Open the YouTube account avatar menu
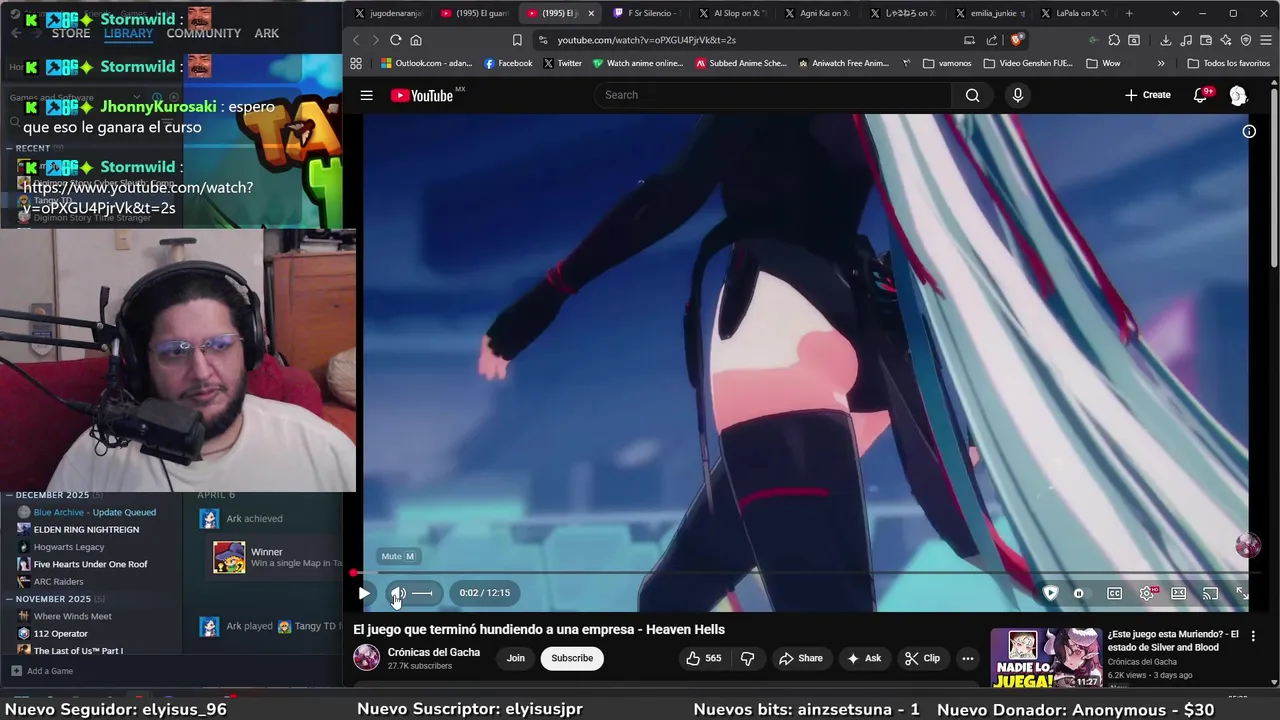The image size is (1280, 720). [x=1238, y=95]
